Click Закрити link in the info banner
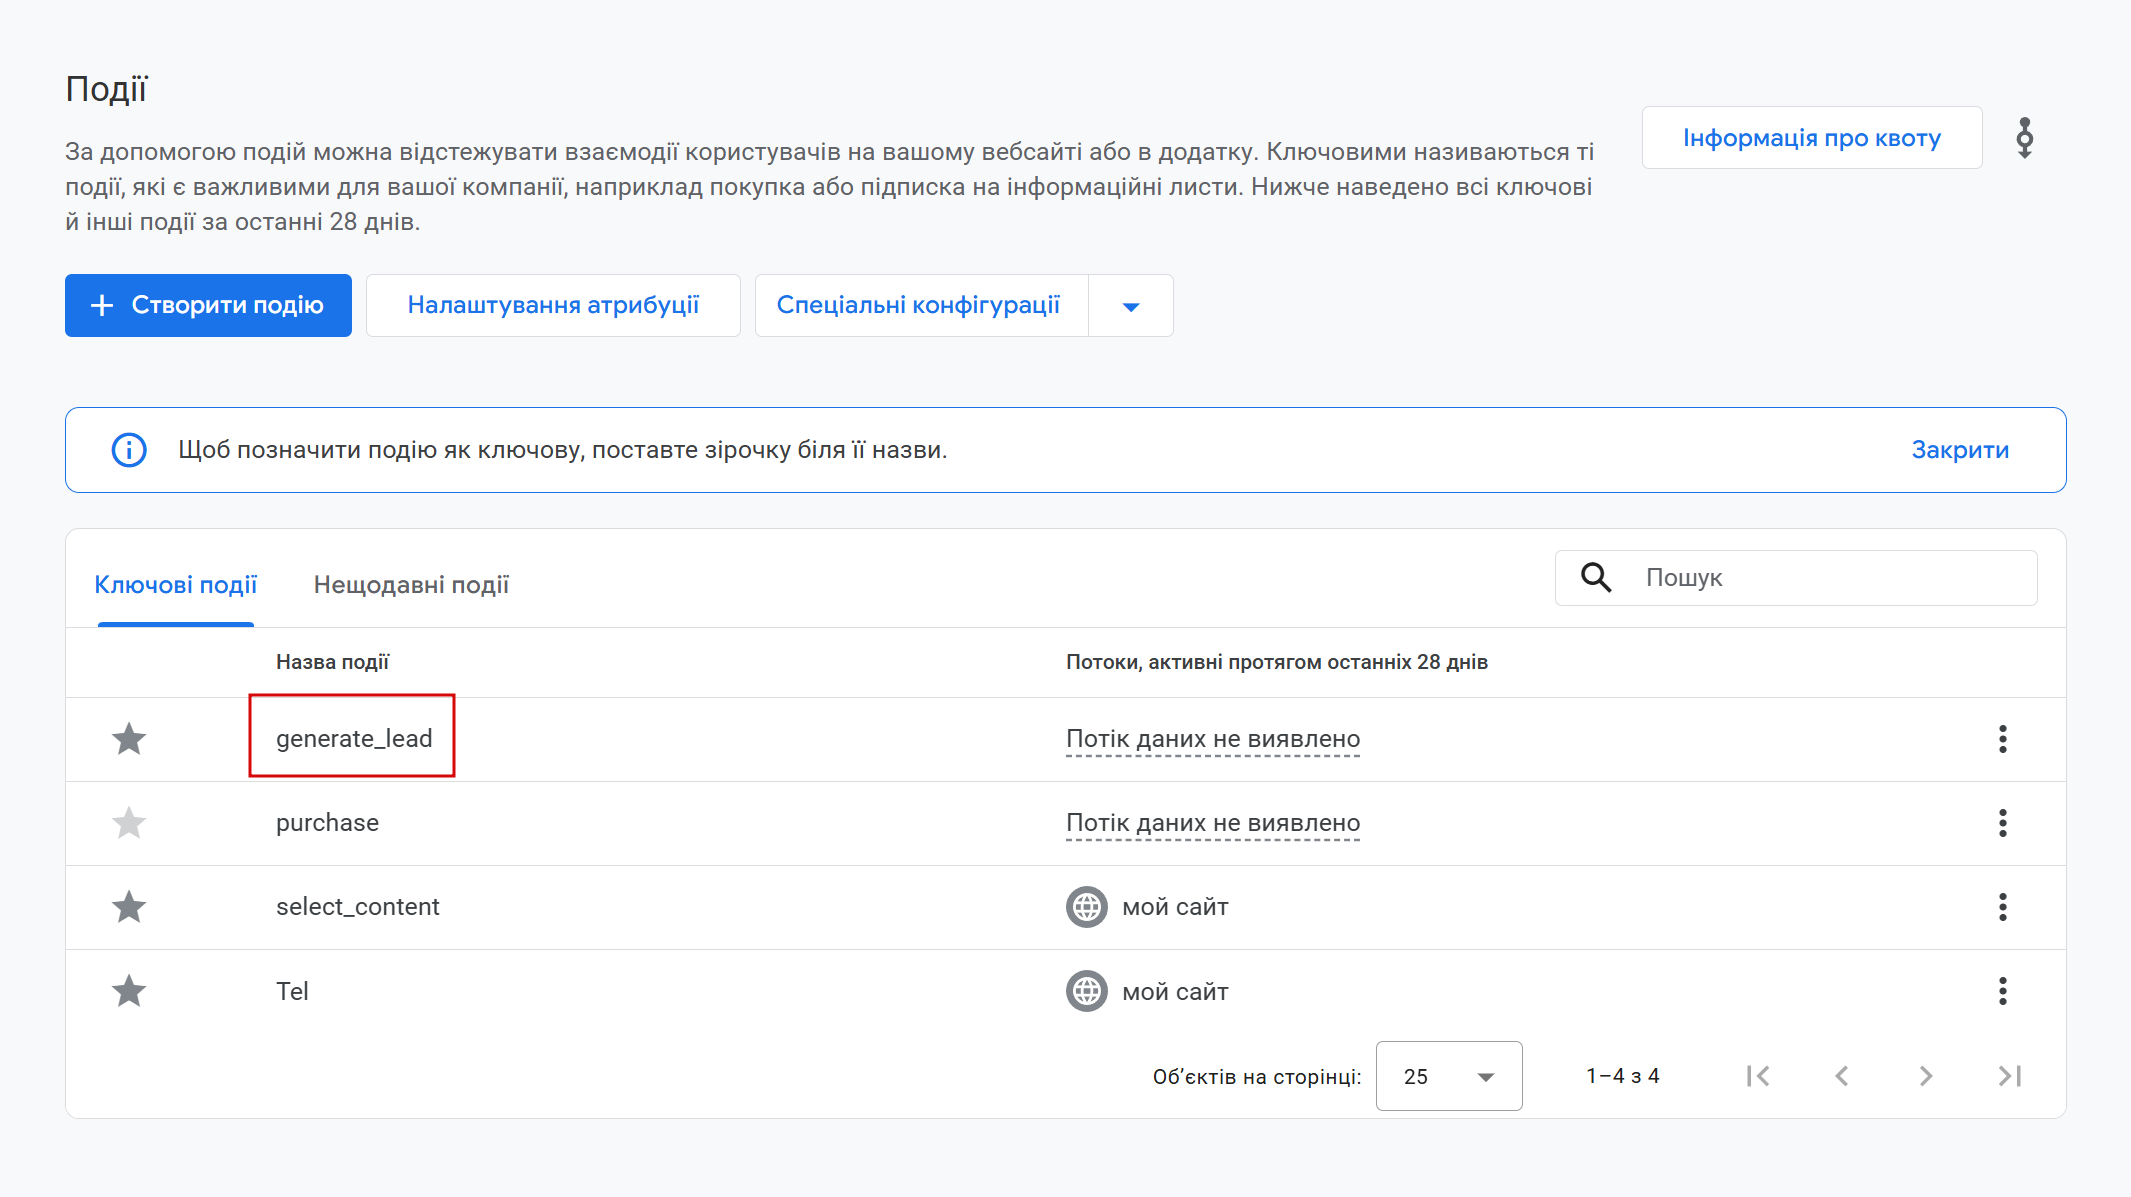The height and width of the screenshot is (1197, 2131). 1960,450
